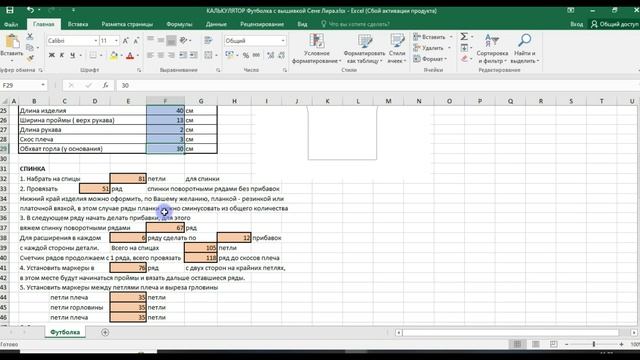Toggle align text left
The image size is (640, 360).
(x=150, y=55)
